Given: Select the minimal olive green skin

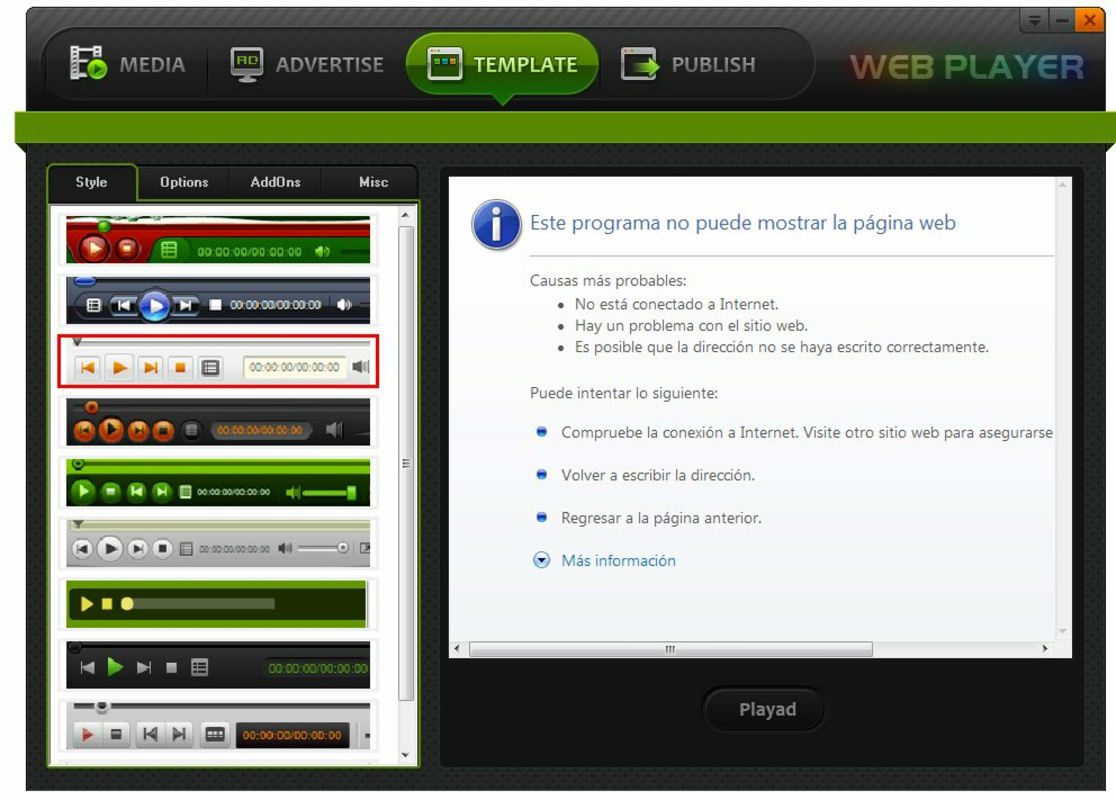Looking at the screenshot, I should pyautogui.click(x=218, y=604).
